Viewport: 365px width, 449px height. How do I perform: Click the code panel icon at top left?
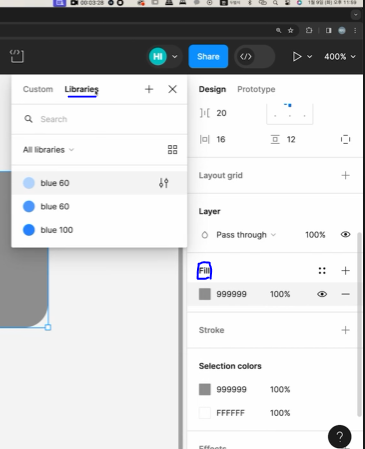click(x=17, y=56)
